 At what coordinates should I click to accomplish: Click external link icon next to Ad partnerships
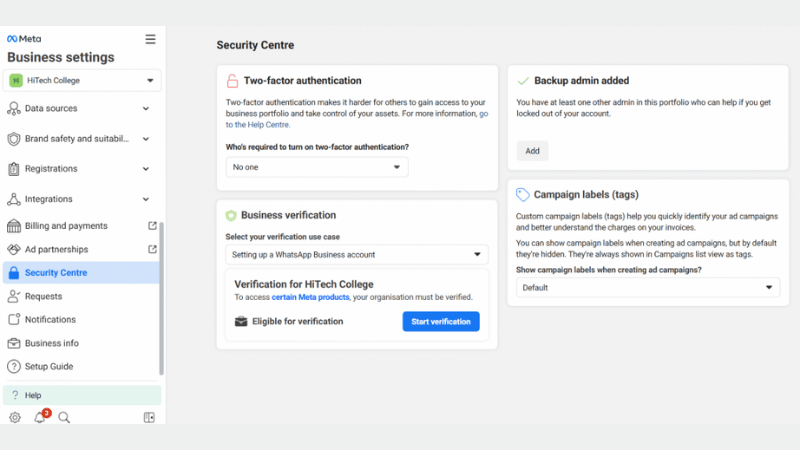[x=152, y=249]
